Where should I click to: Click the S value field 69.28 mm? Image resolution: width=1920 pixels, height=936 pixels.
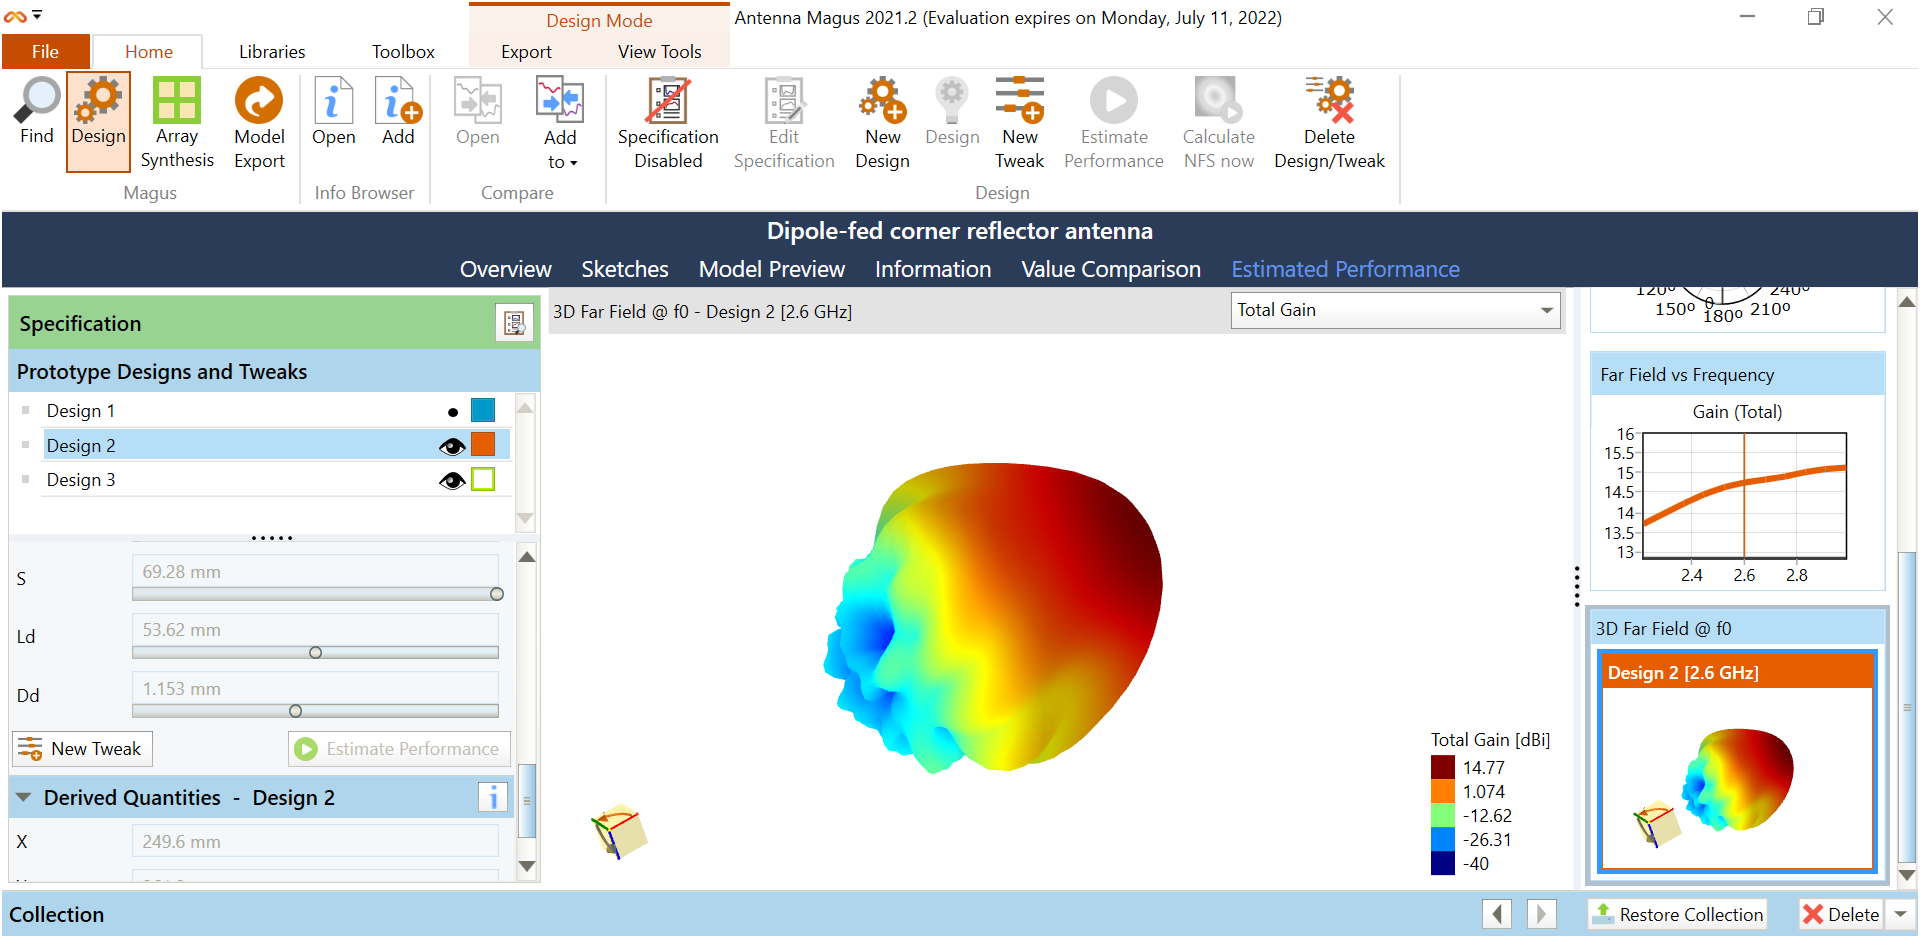click(x=315, y=571)
